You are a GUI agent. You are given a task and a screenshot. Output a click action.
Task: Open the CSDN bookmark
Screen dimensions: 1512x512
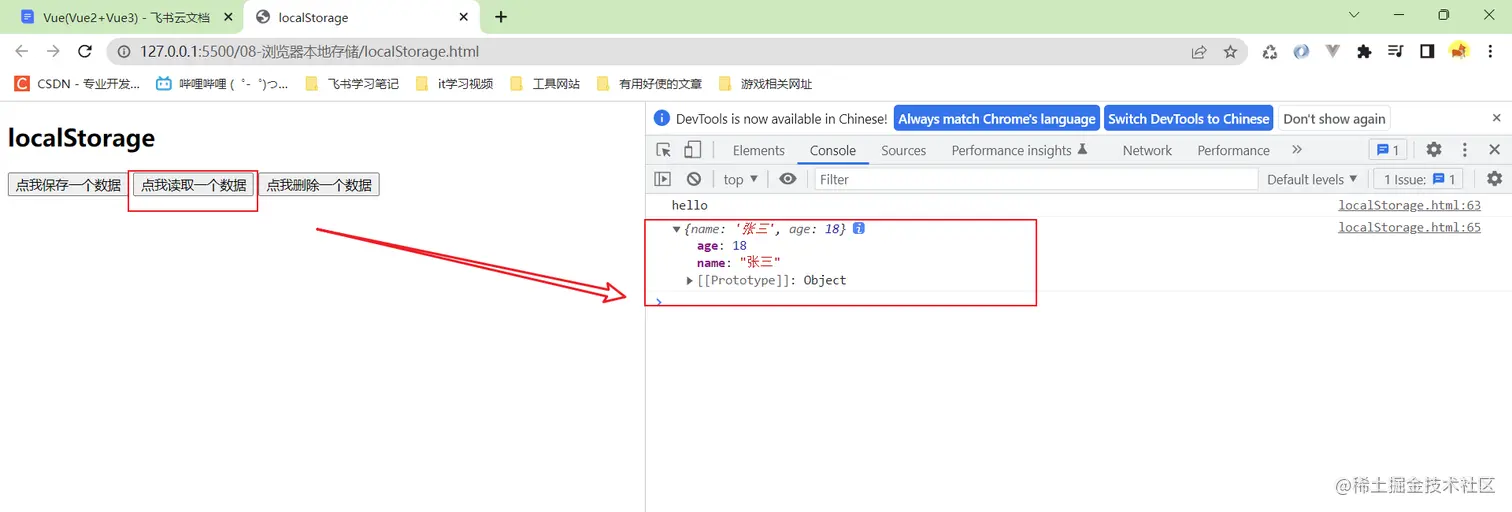pyautogui.click(x=77, y=84)
